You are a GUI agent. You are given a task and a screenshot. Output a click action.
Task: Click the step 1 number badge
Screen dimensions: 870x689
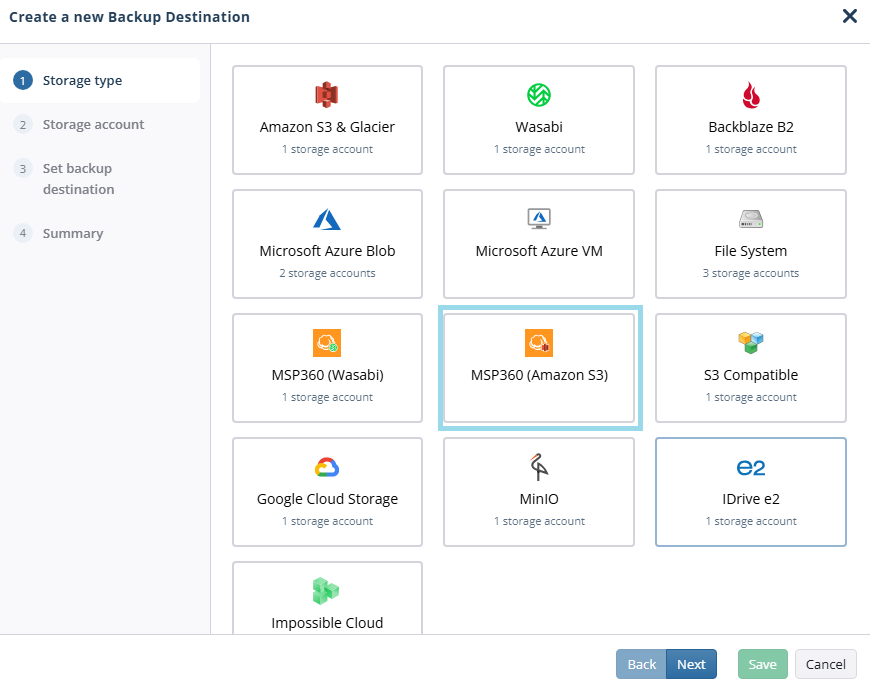23,80
